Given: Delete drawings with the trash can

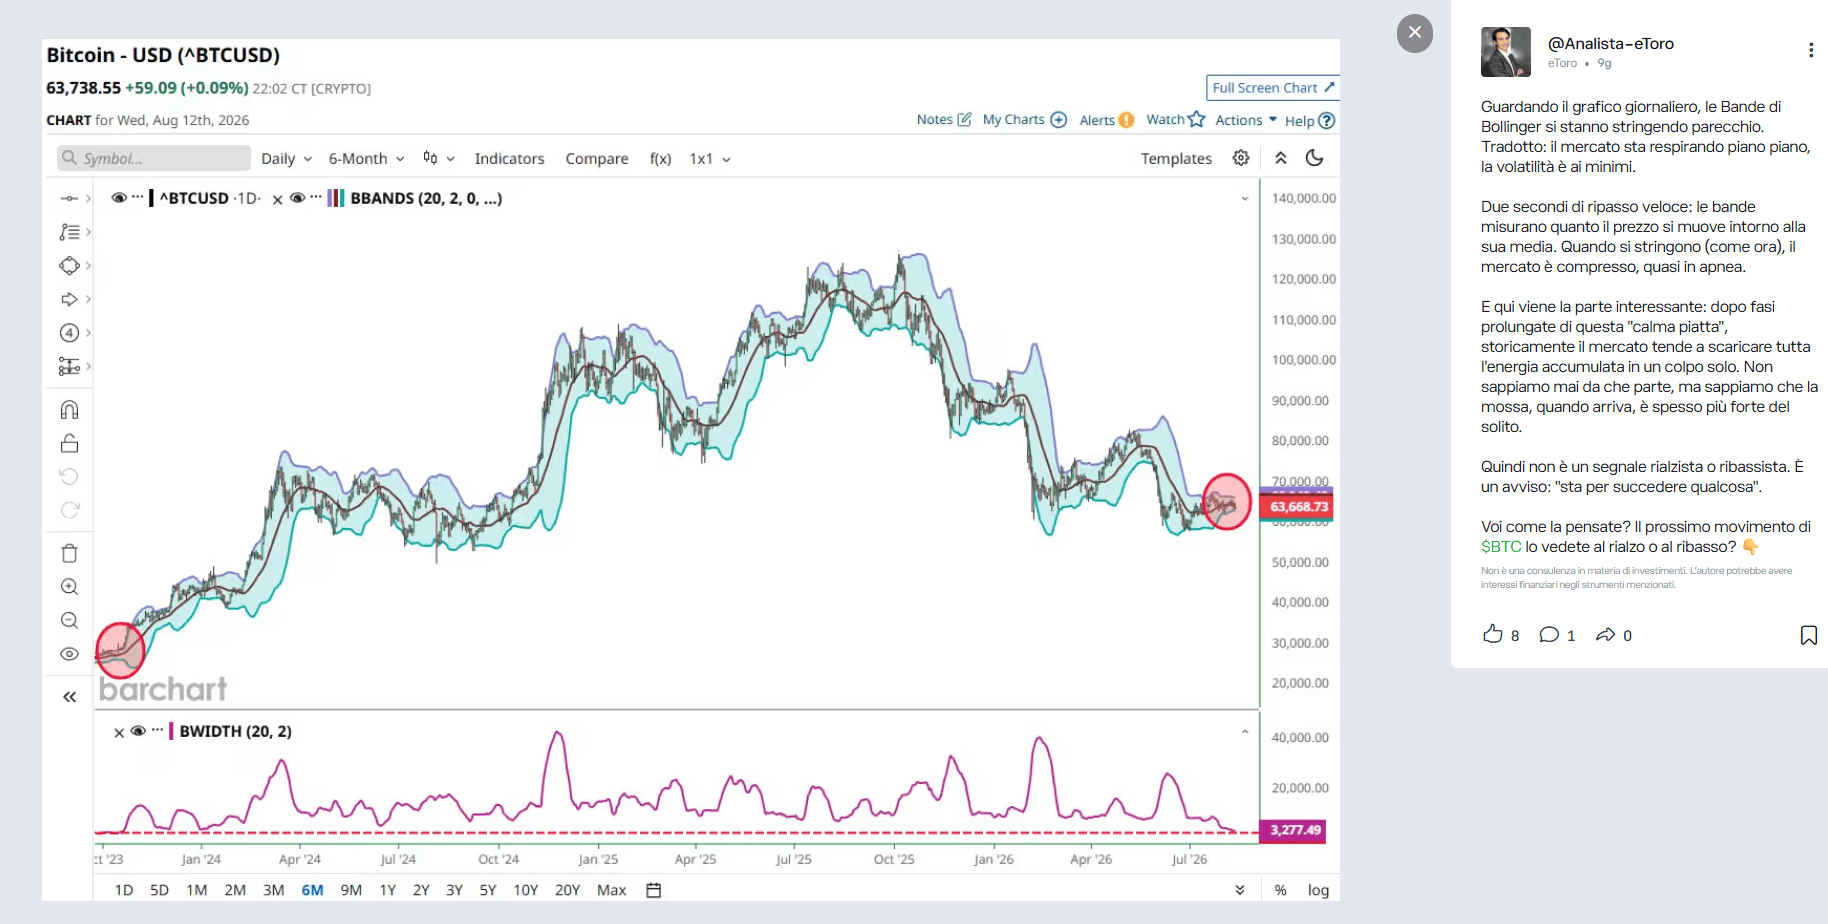Looking at the screenshot, I should 69,553.
